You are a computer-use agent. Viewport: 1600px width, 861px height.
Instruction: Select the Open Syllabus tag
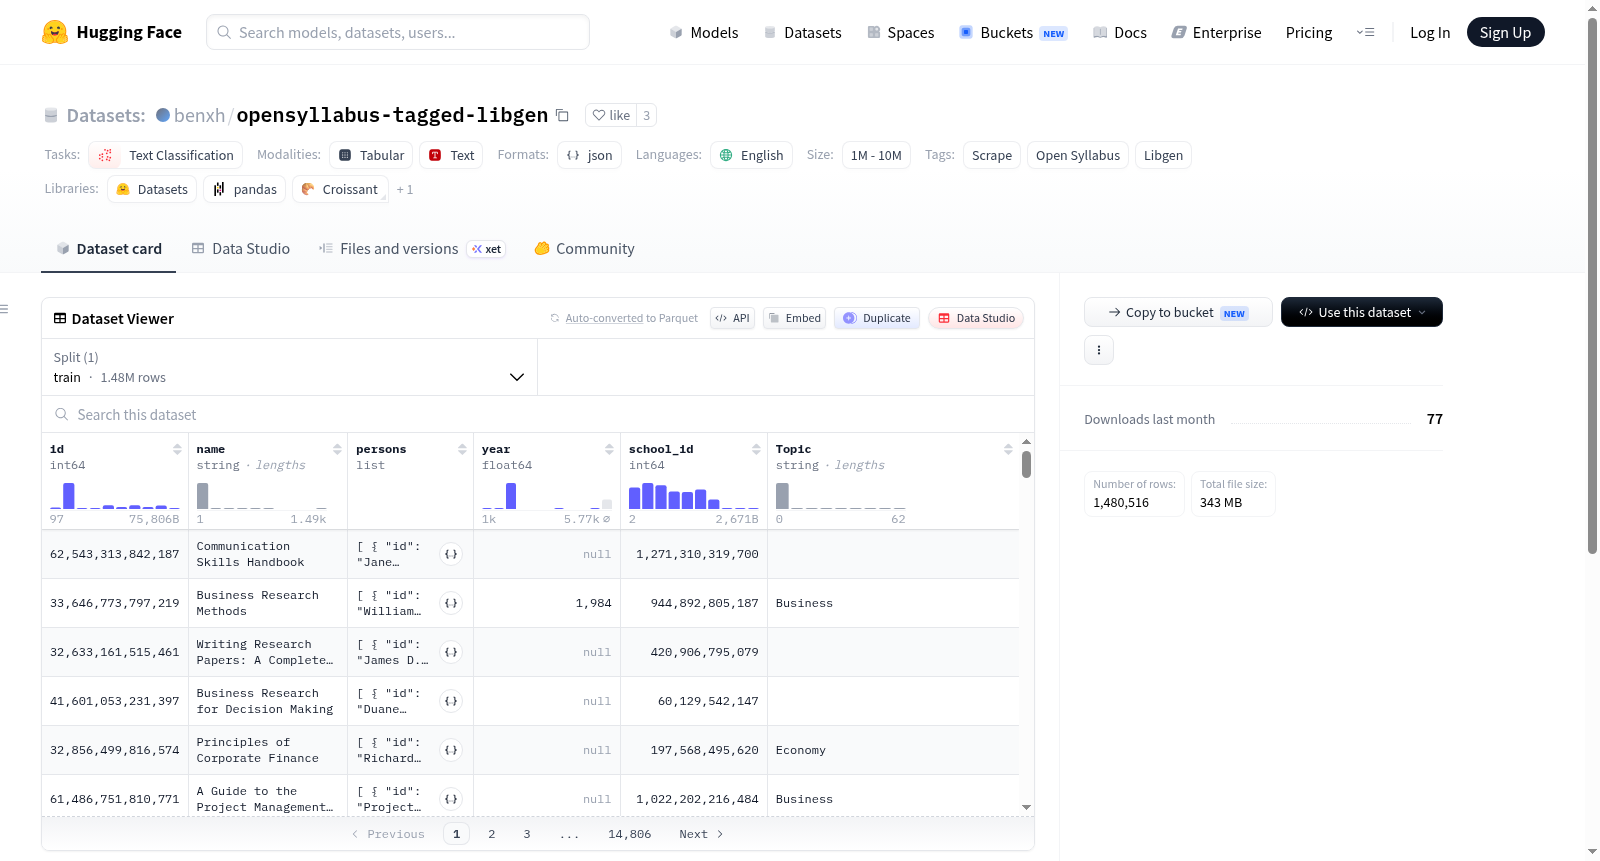1078,155
